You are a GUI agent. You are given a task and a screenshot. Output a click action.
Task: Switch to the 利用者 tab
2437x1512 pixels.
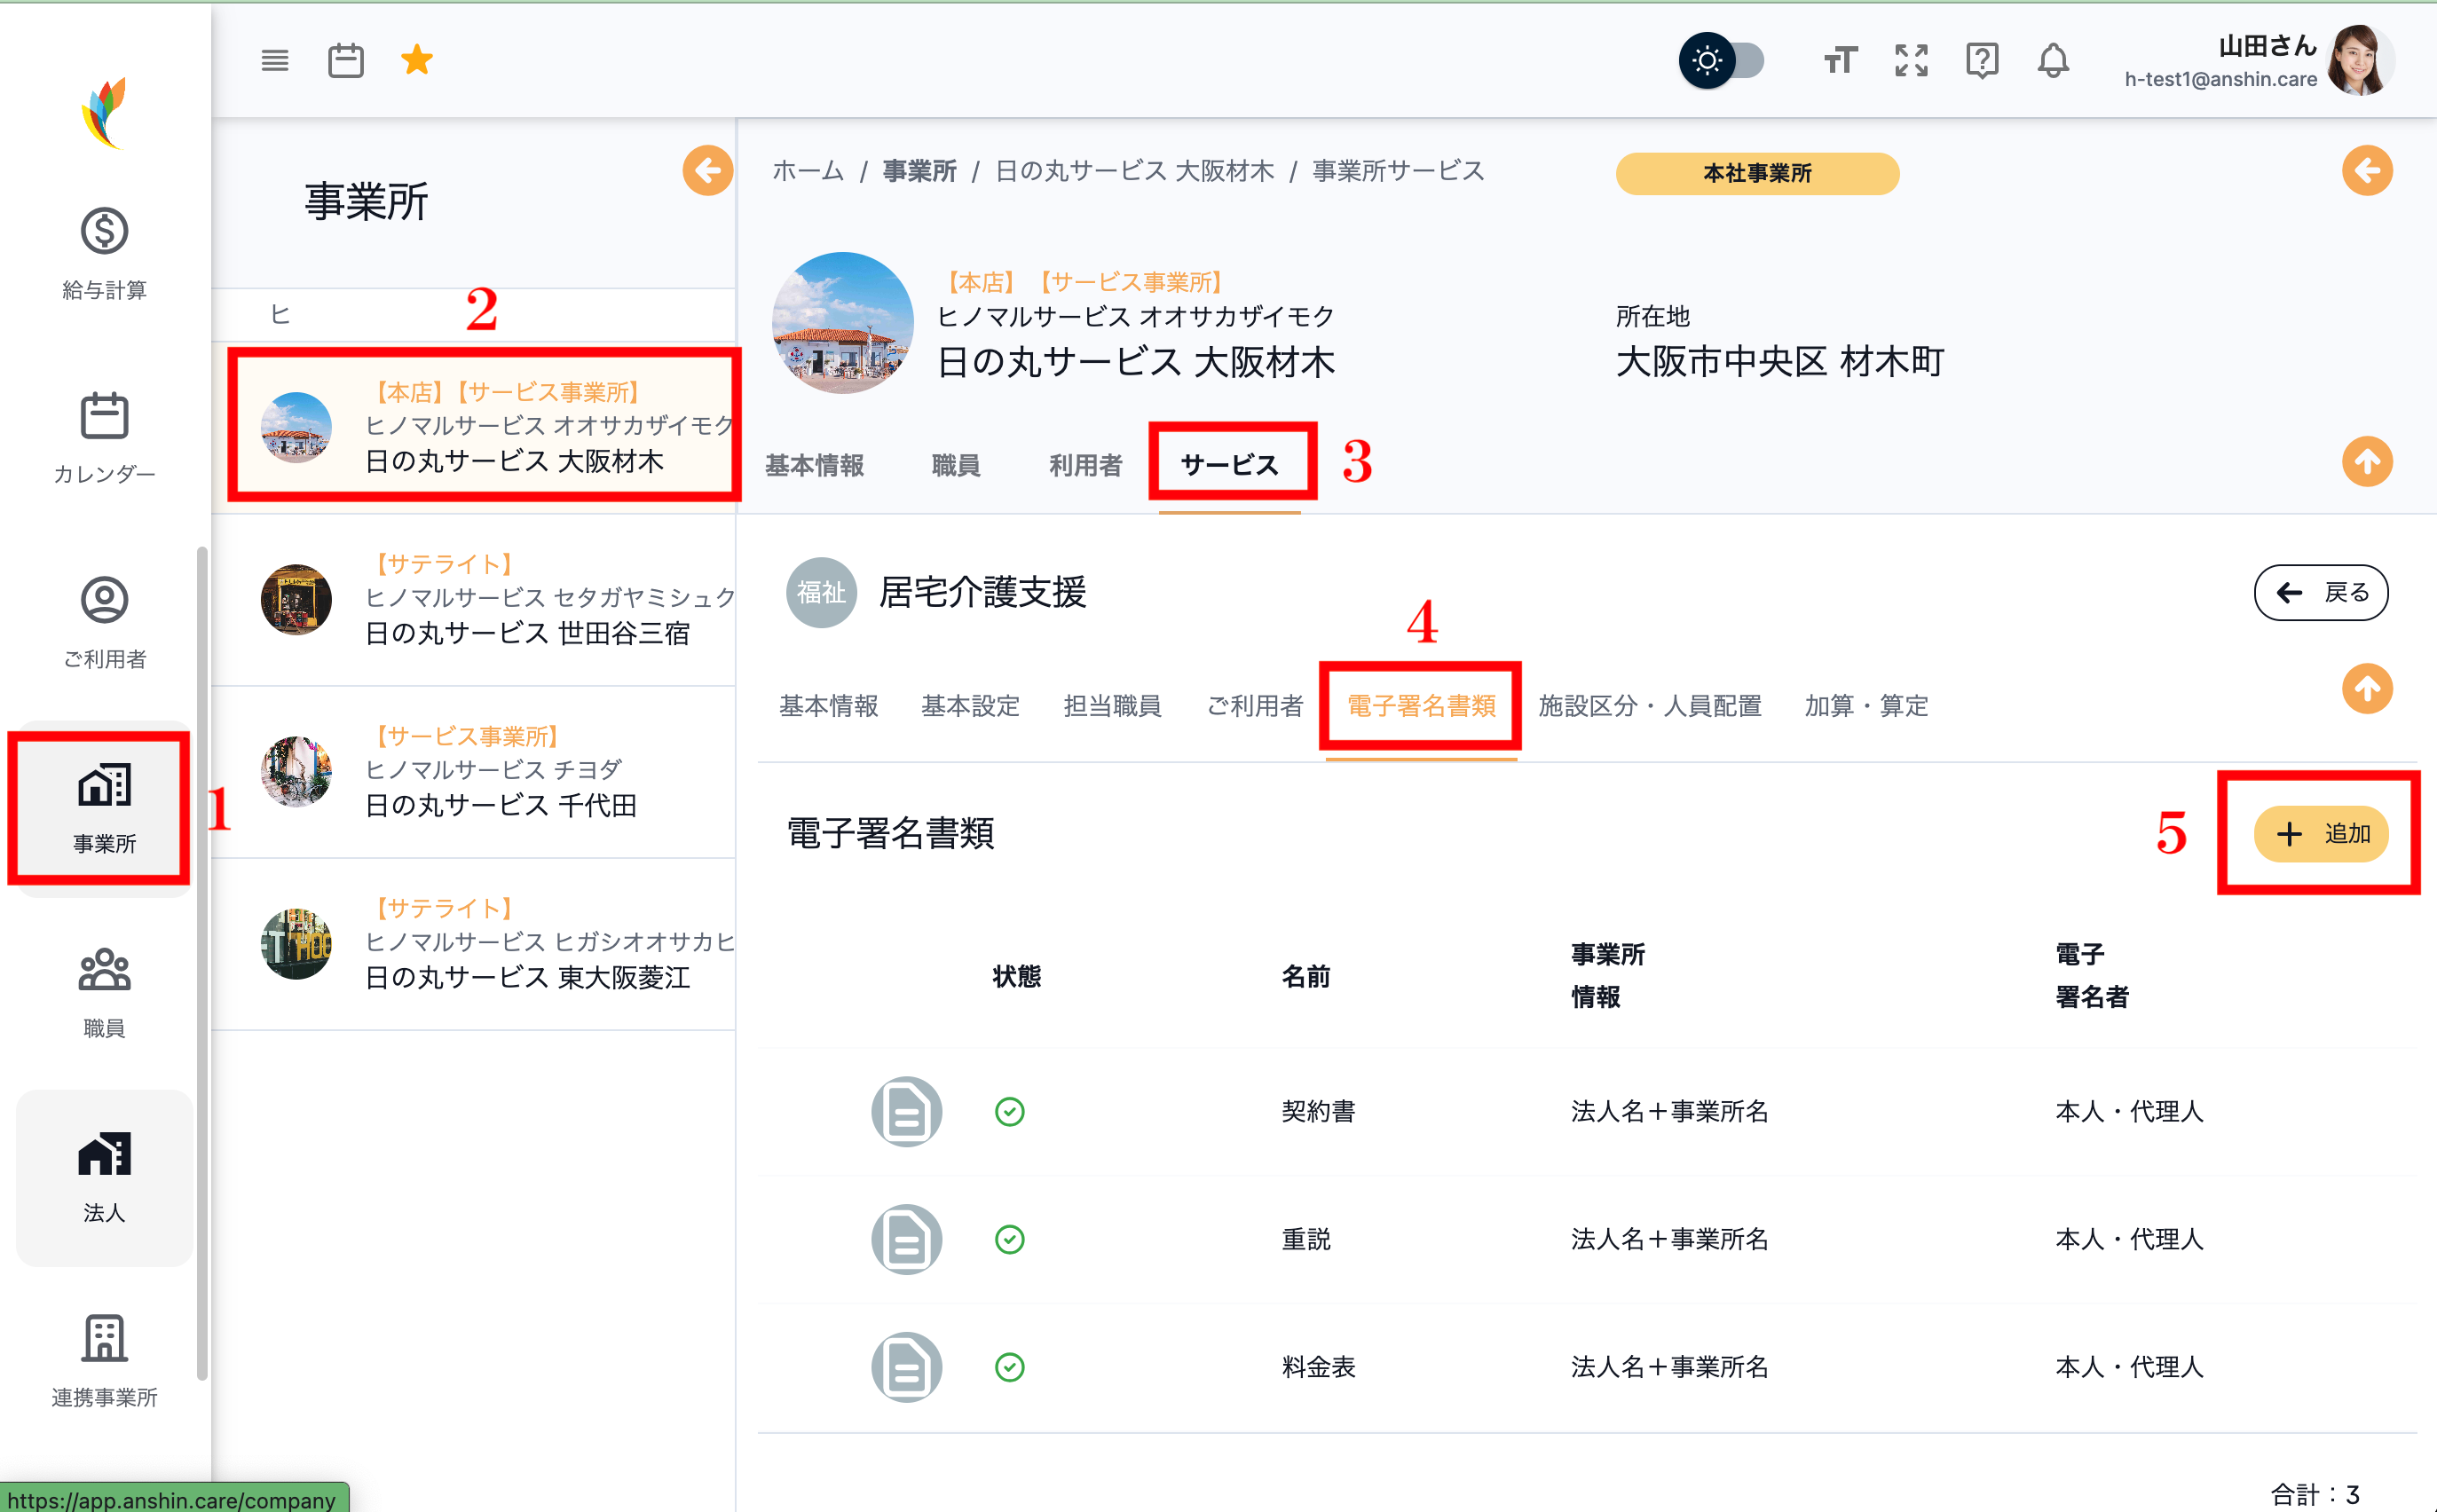1085,463
